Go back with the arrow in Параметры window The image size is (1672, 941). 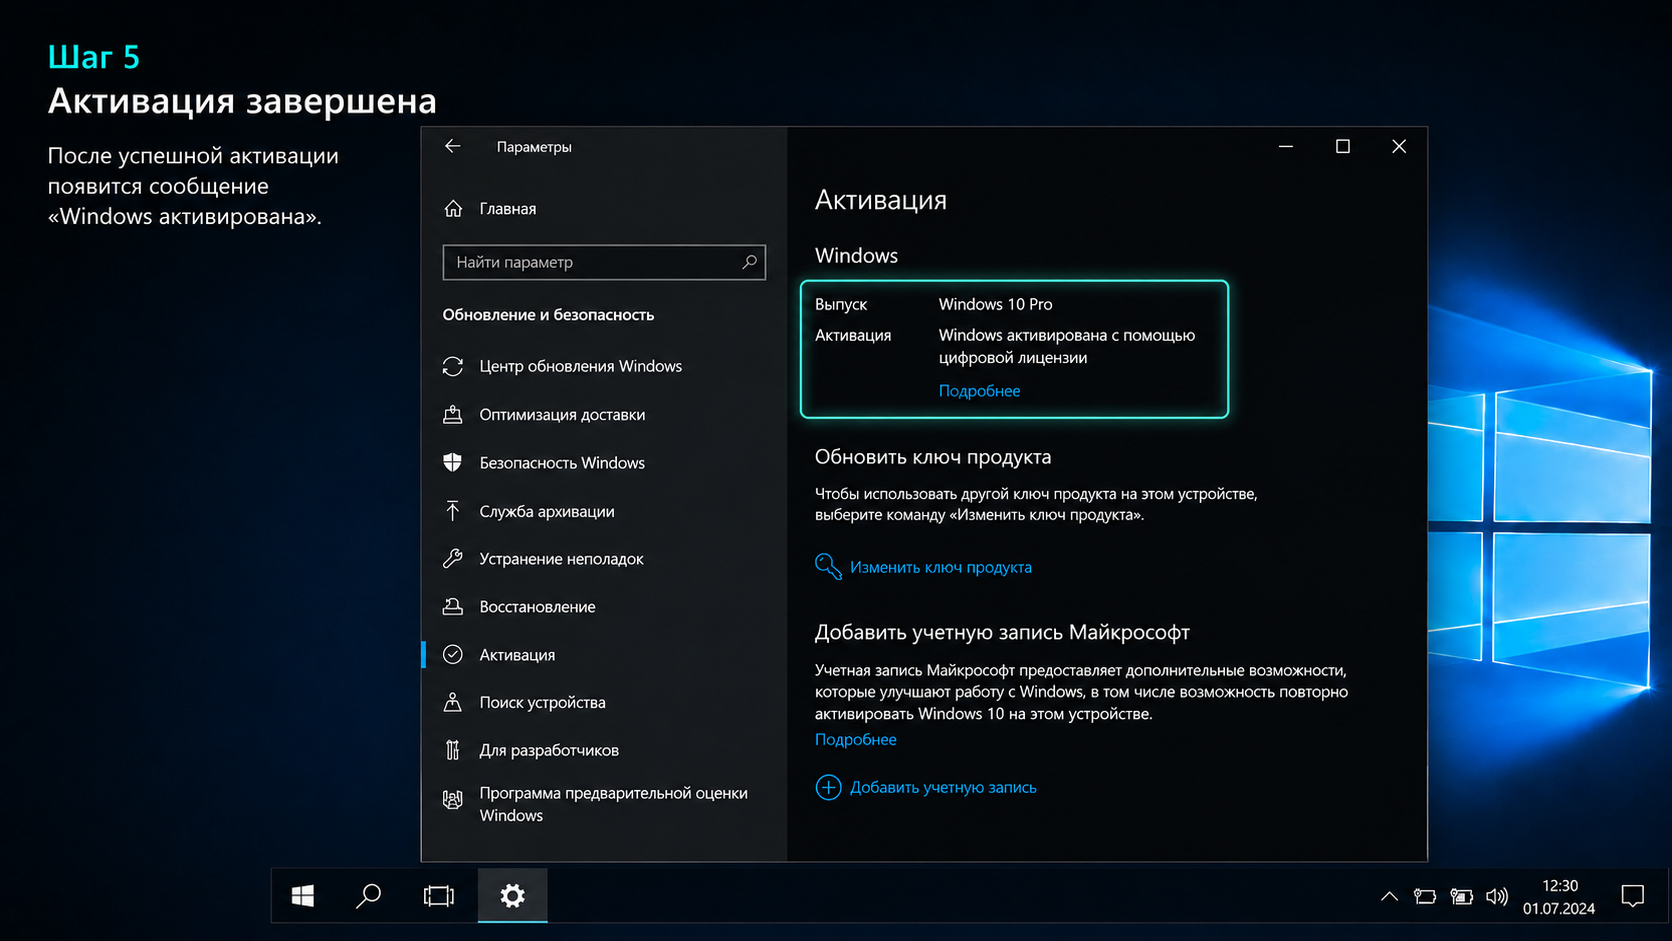click(453, 146)
